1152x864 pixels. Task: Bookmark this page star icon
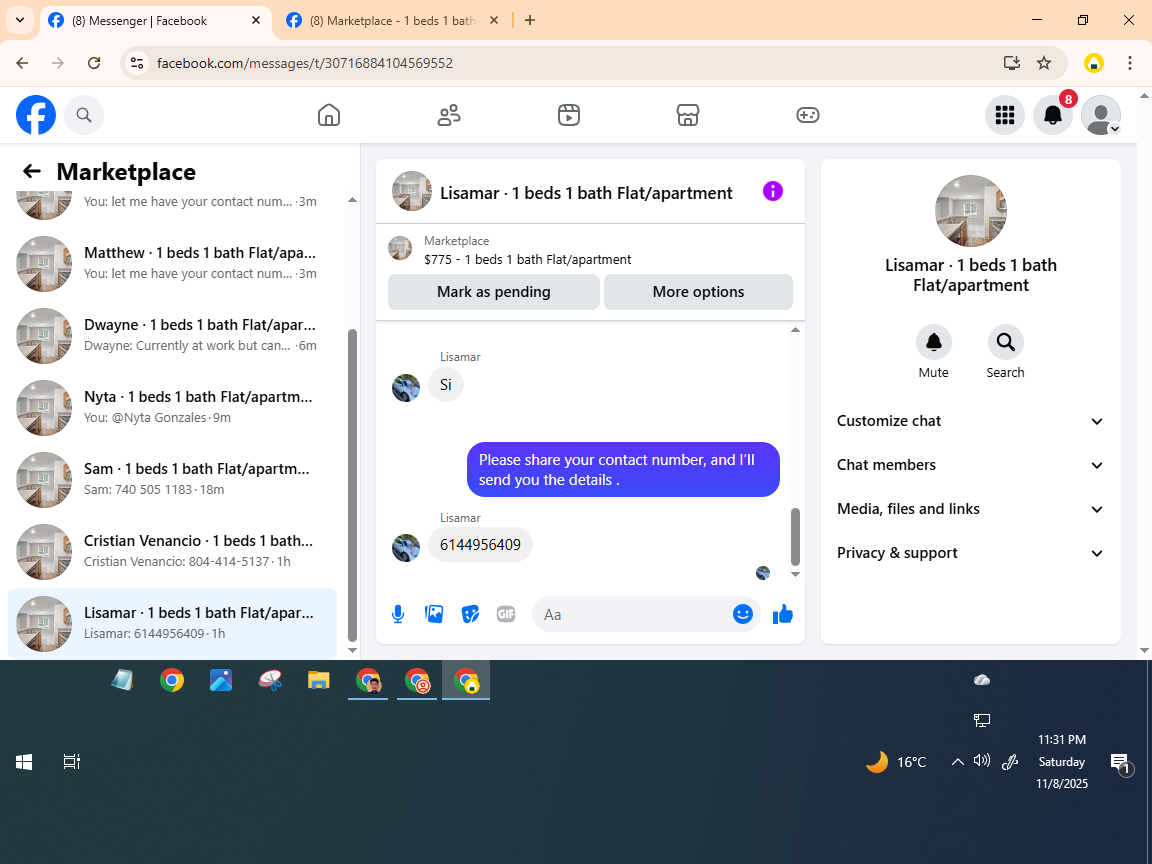click(1044, 63)
